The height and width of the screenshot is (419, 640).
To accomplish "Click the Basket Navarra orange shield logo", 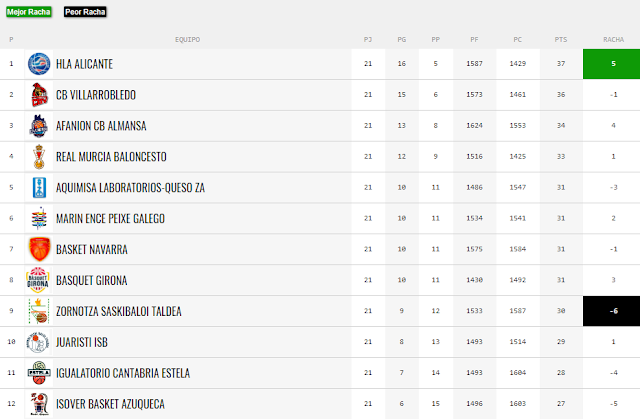I will tap(39, 249).
